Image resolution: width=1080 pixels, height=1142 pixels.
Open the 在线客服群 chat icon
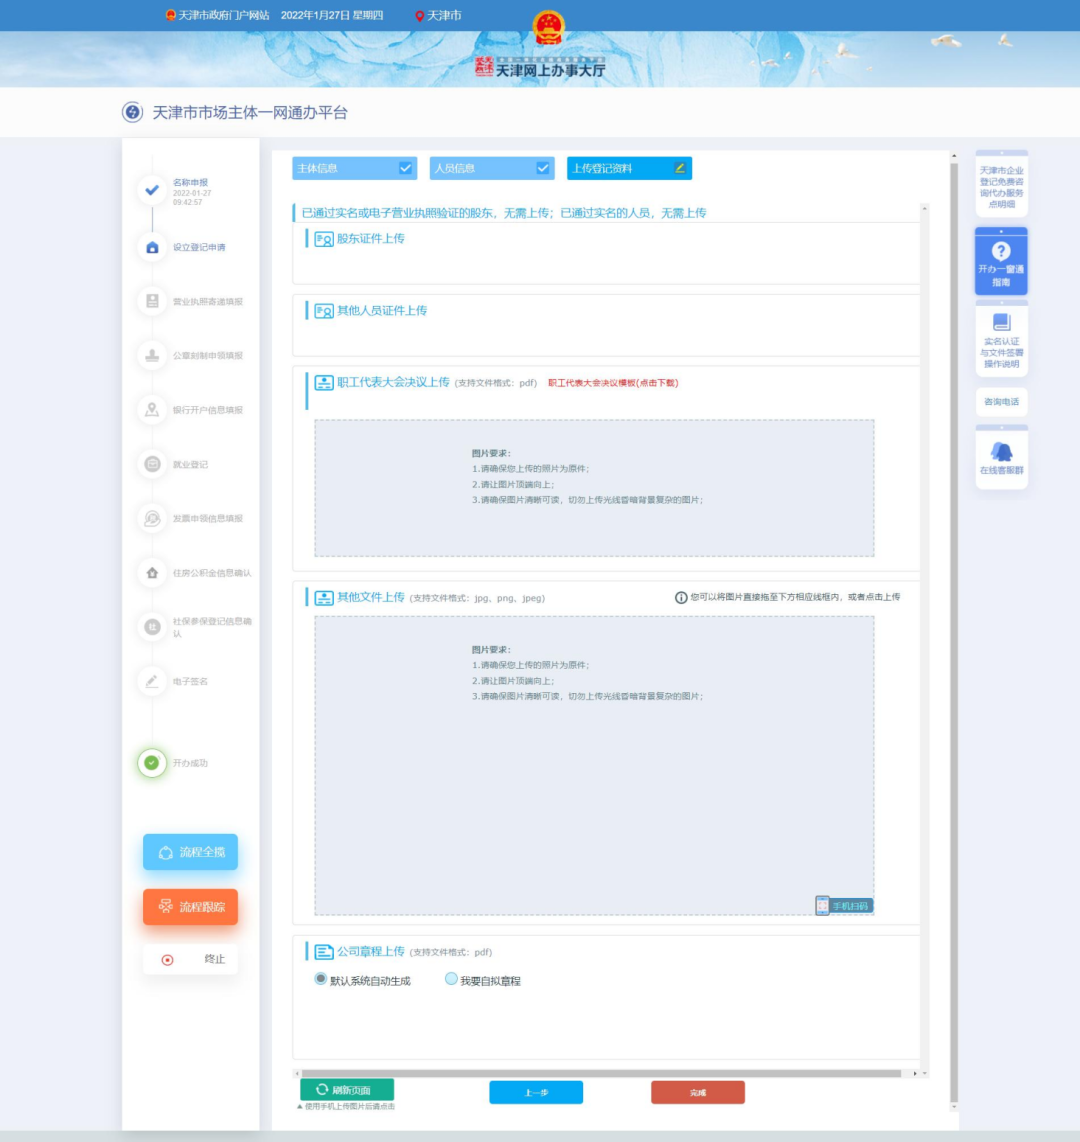click(1001, 452)
